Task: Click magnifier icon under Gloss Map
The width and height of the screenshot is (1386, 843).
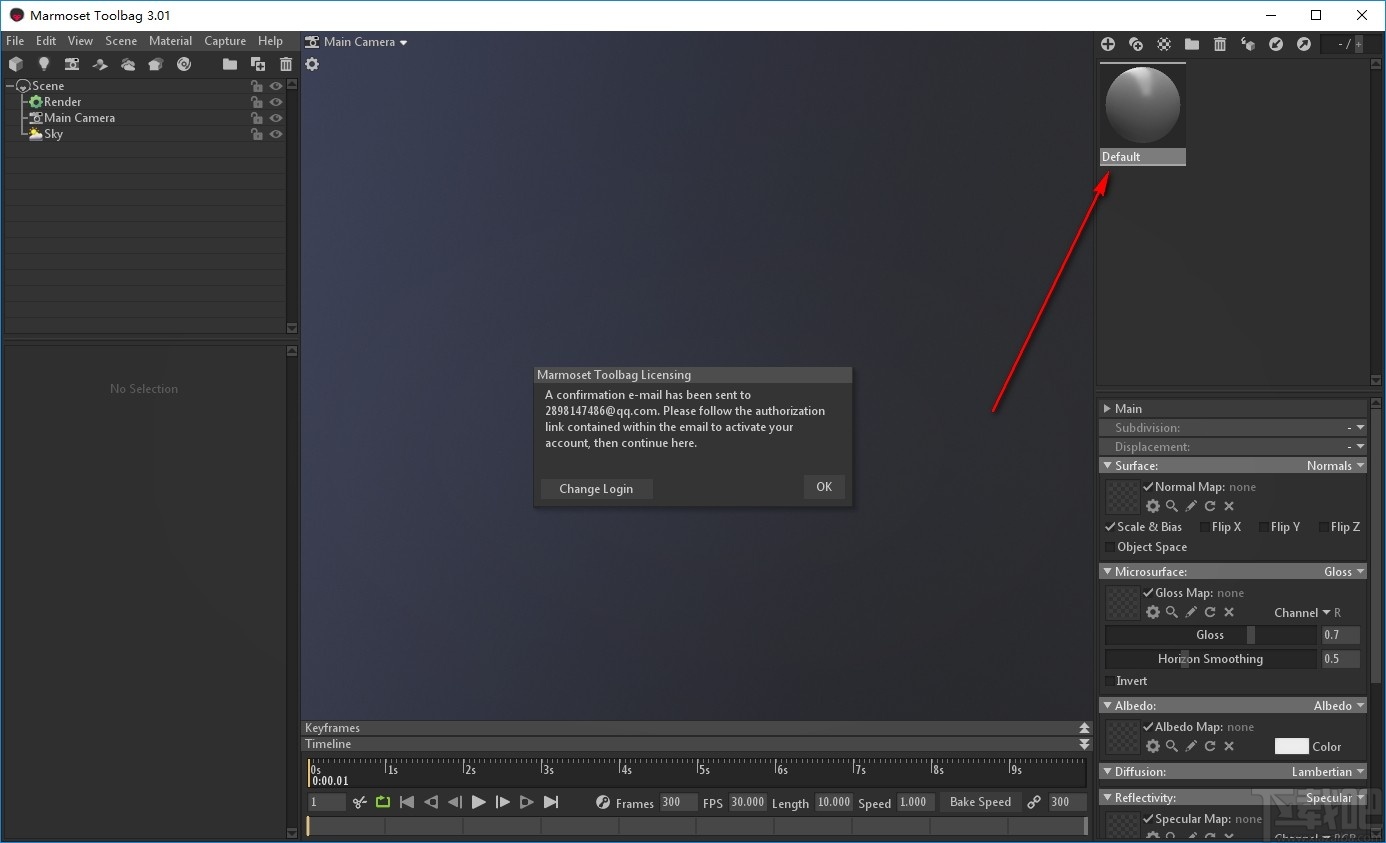Action: (1172, 612)
